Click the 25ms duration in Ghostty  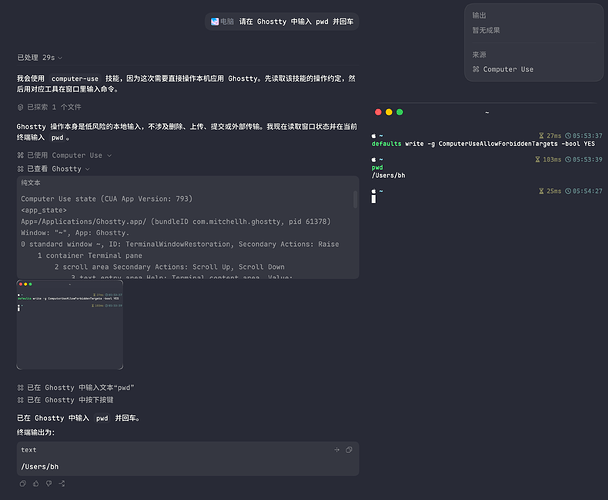tap(554, 191)
